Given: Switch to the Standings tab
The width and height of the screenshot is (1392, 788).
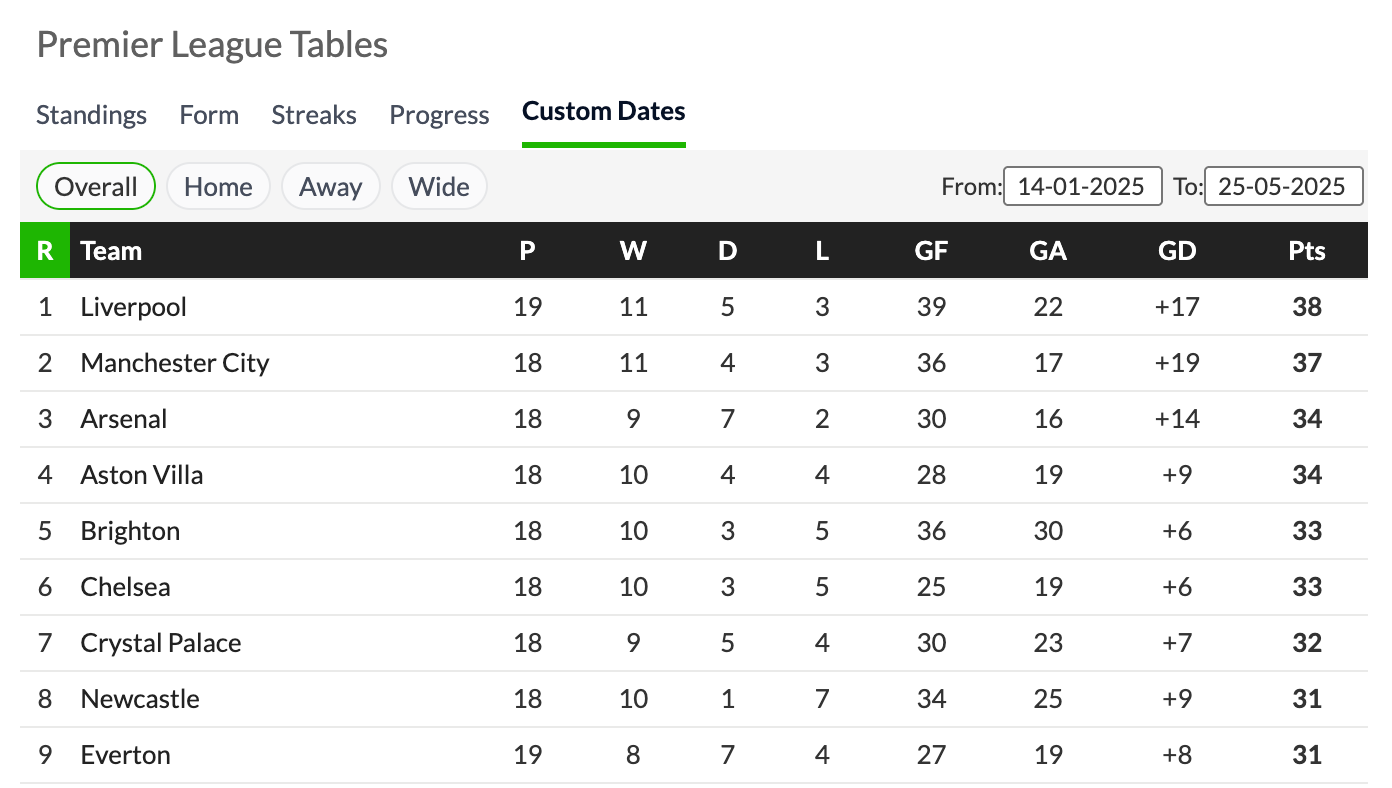Looking at the screenshot, I should point(91,115).
